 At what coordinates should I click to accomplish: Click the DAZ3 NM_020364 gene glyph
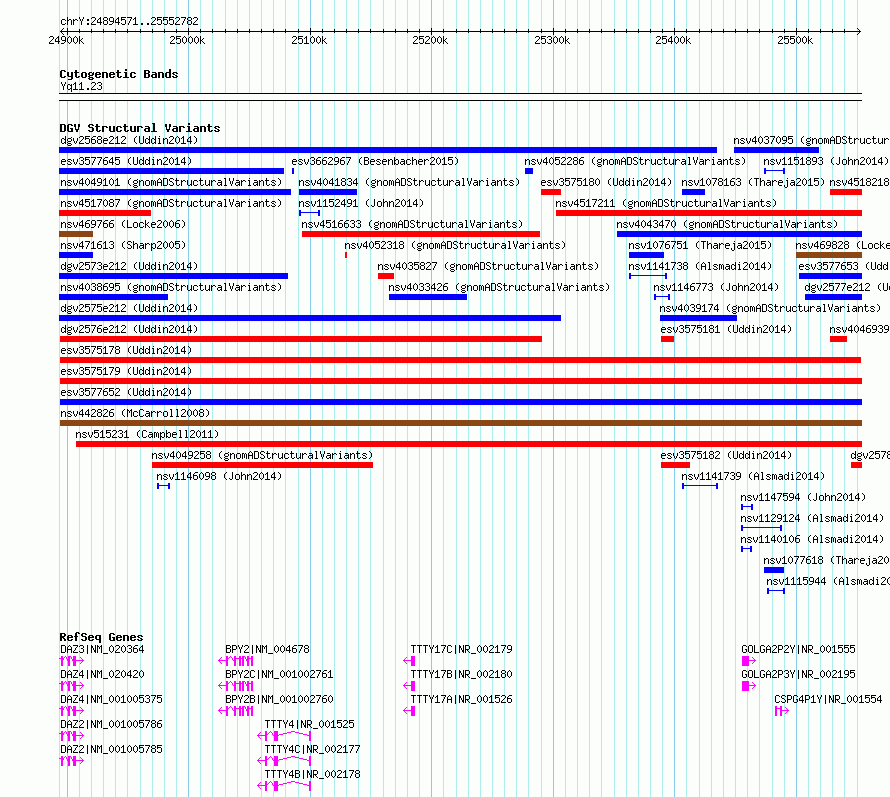click(x=72, y=661)
